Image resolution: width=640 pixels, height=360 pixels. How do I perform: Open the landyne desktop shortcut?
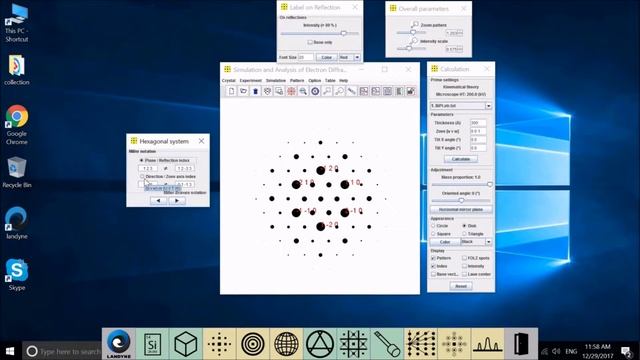click(17, 223)
